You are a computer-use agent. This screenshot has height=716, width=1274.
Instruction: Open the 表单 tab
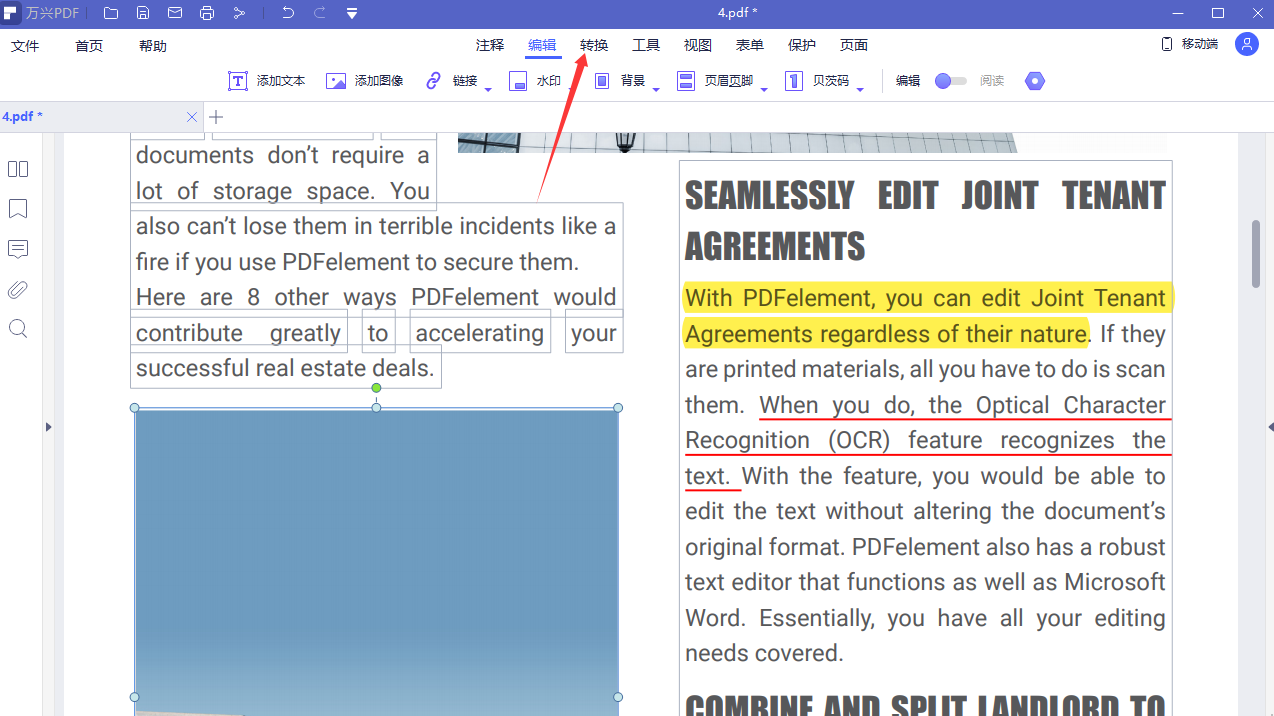(x=750, y=45)
